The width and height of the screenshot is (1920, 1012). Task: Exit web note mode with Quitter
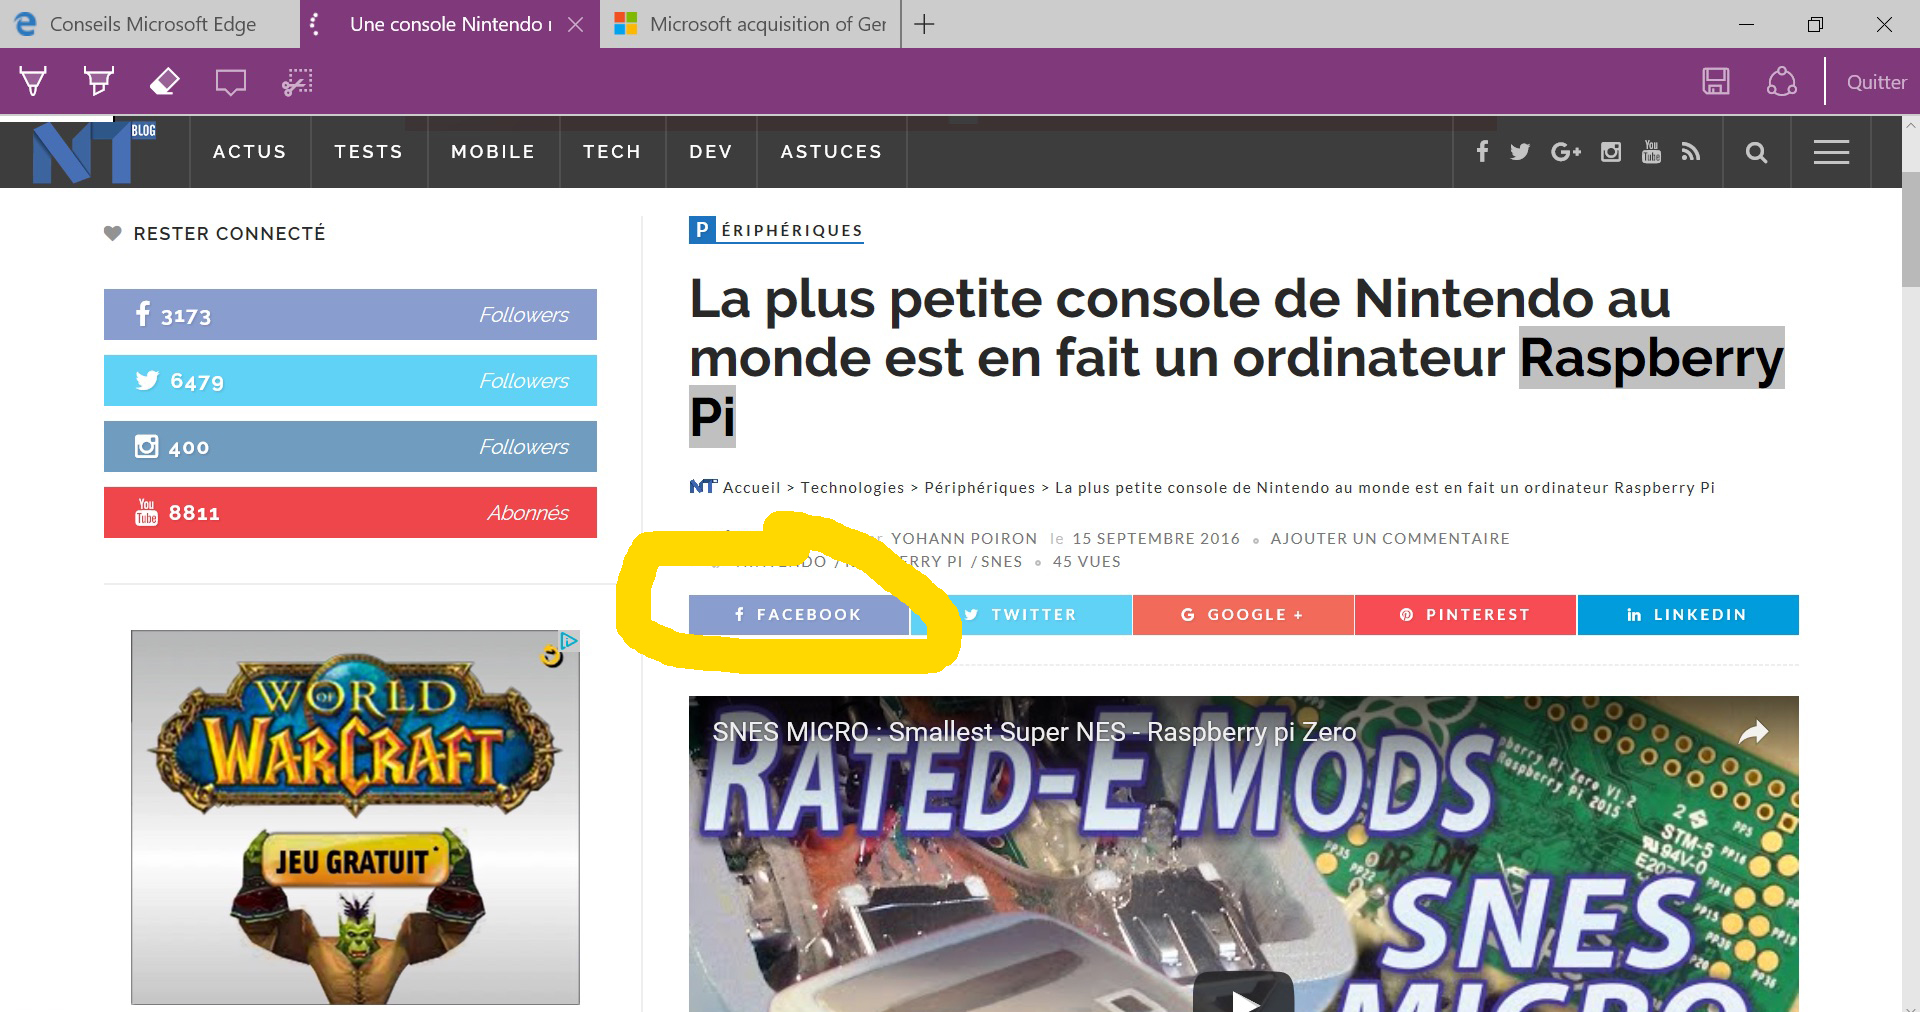pos(1876,82)
